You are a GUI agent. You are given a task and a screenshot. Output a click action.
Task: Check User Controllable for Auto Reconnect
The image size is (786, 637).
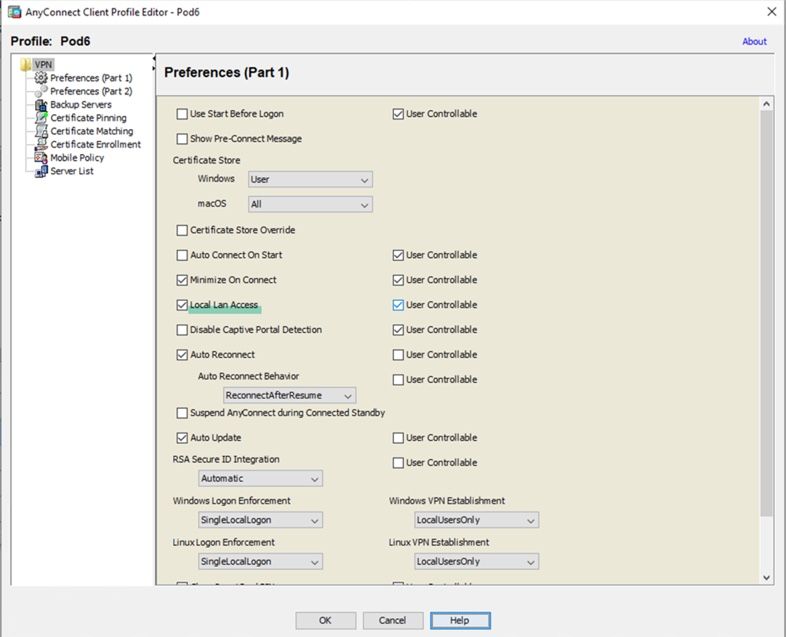point(398,355)
